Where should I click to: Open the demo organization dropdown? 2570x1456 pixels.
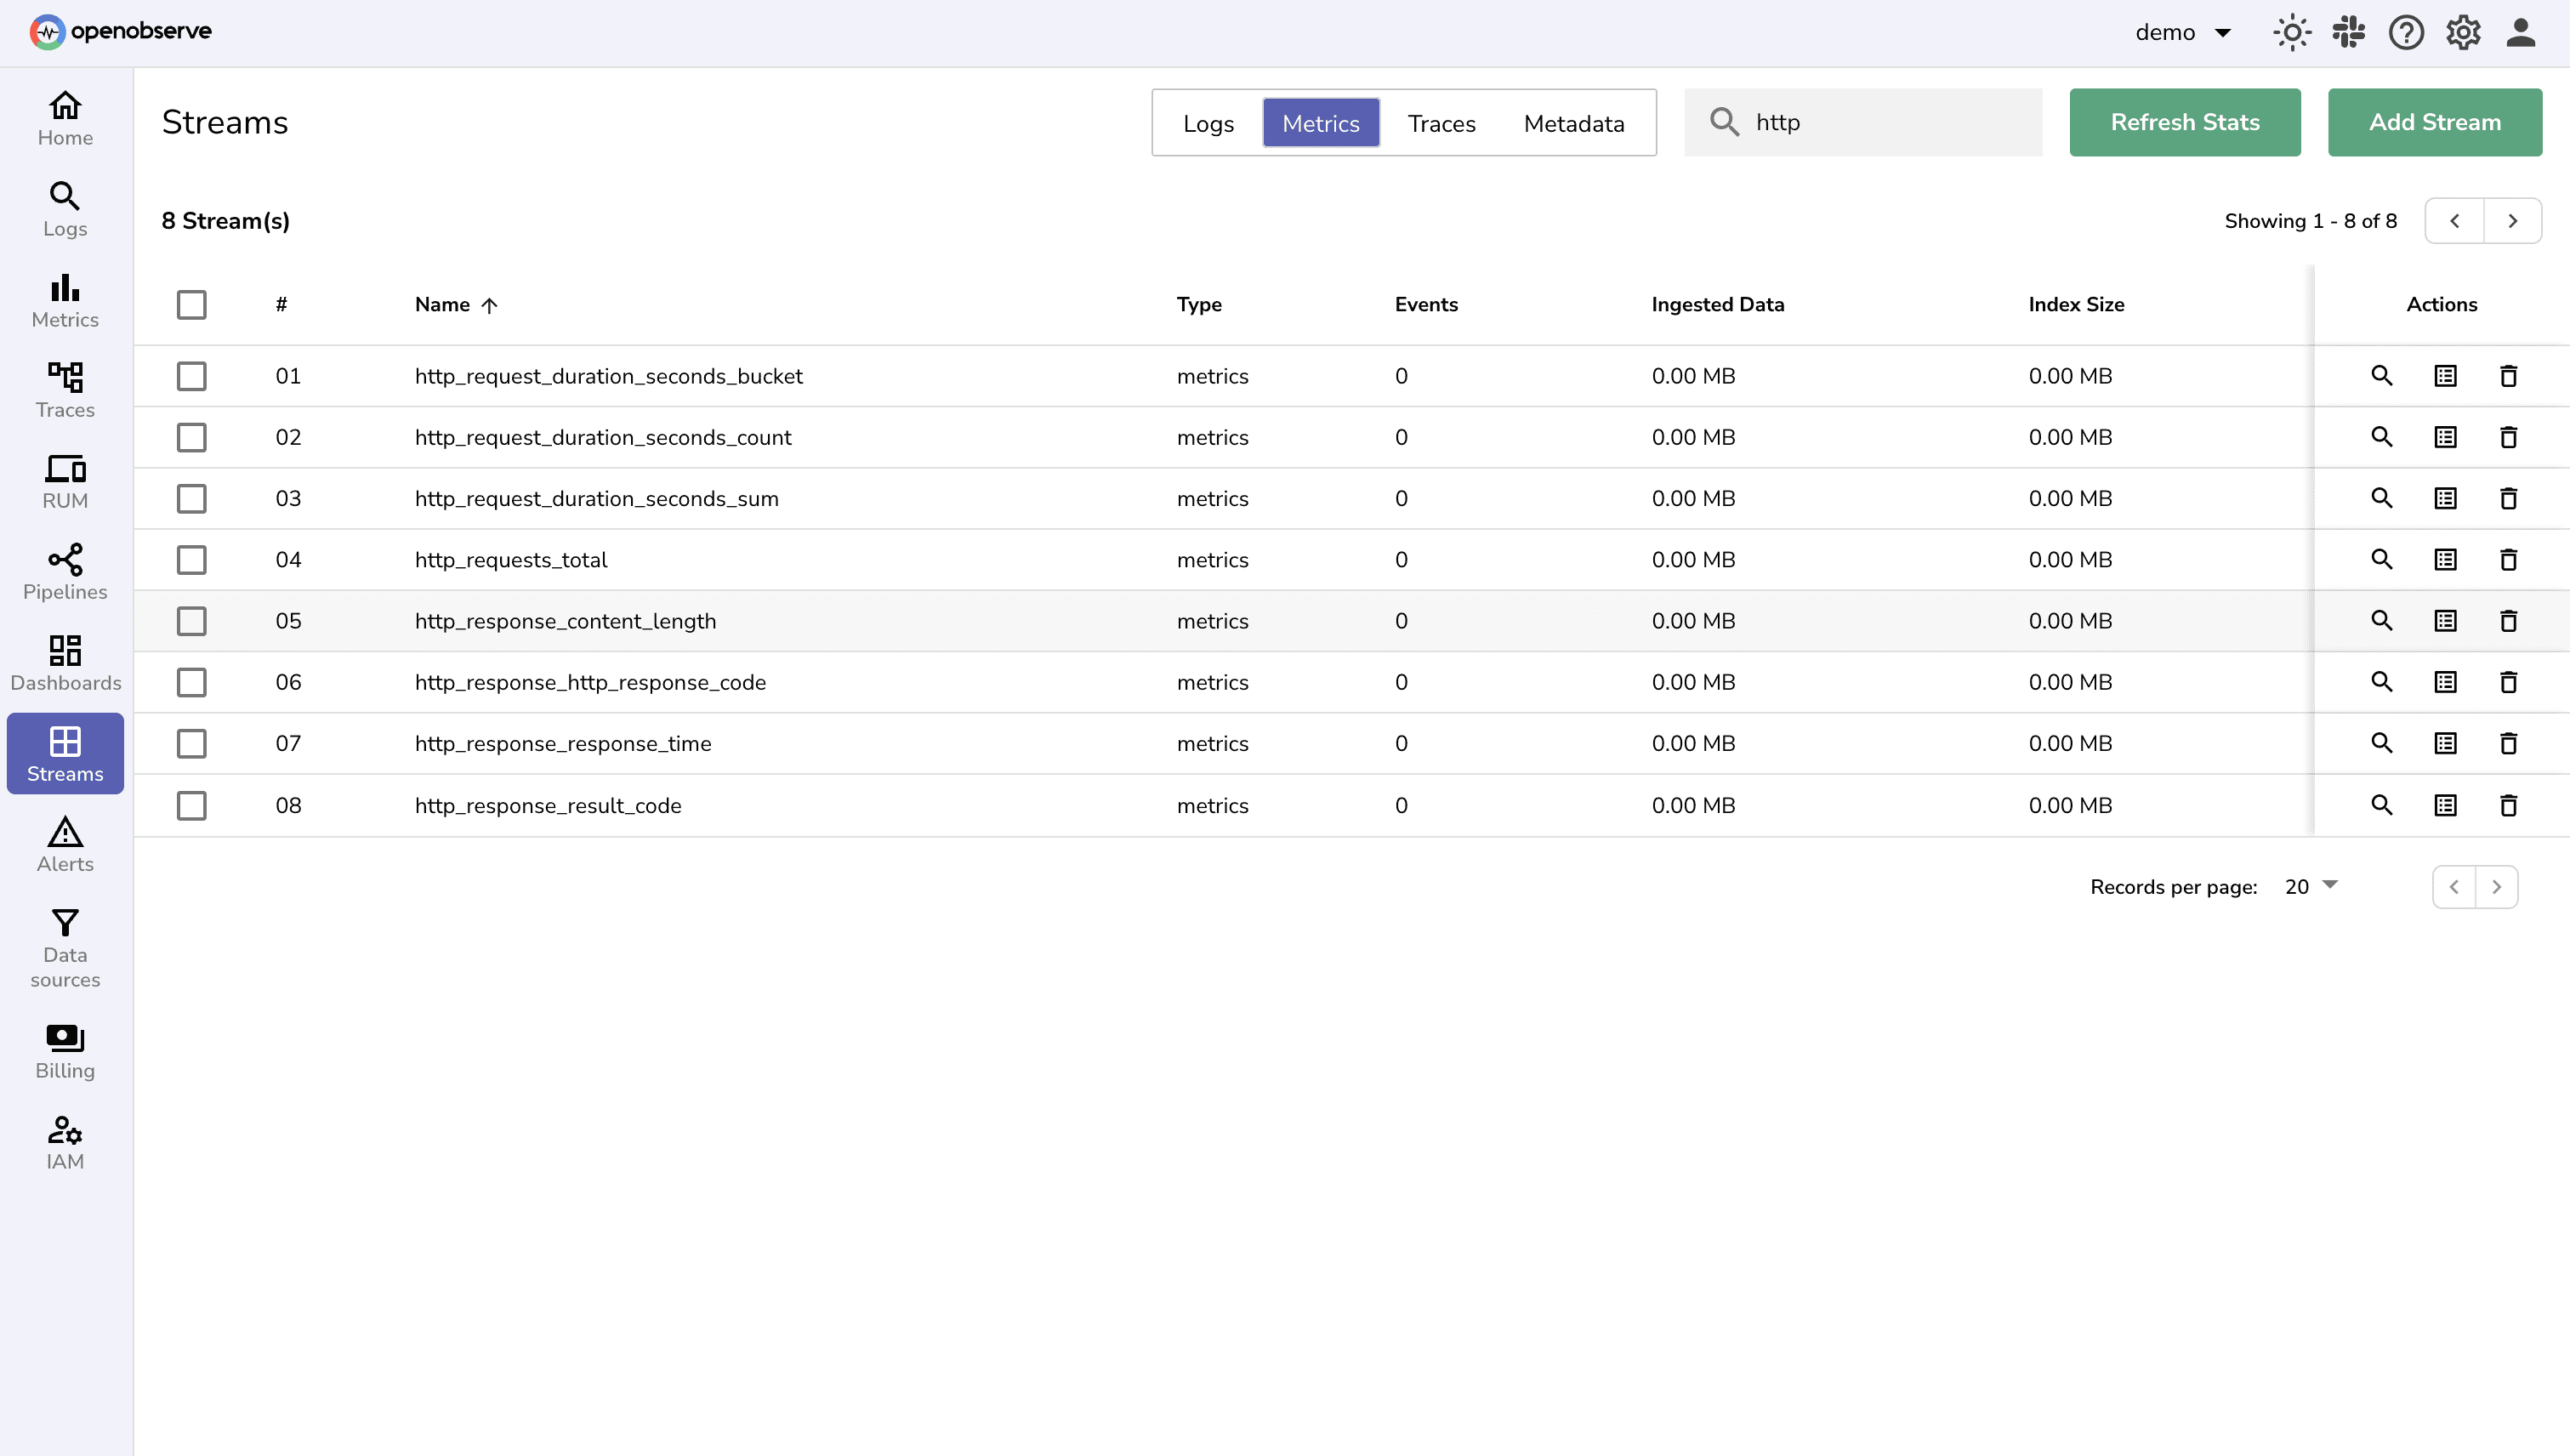[2183, 32]
